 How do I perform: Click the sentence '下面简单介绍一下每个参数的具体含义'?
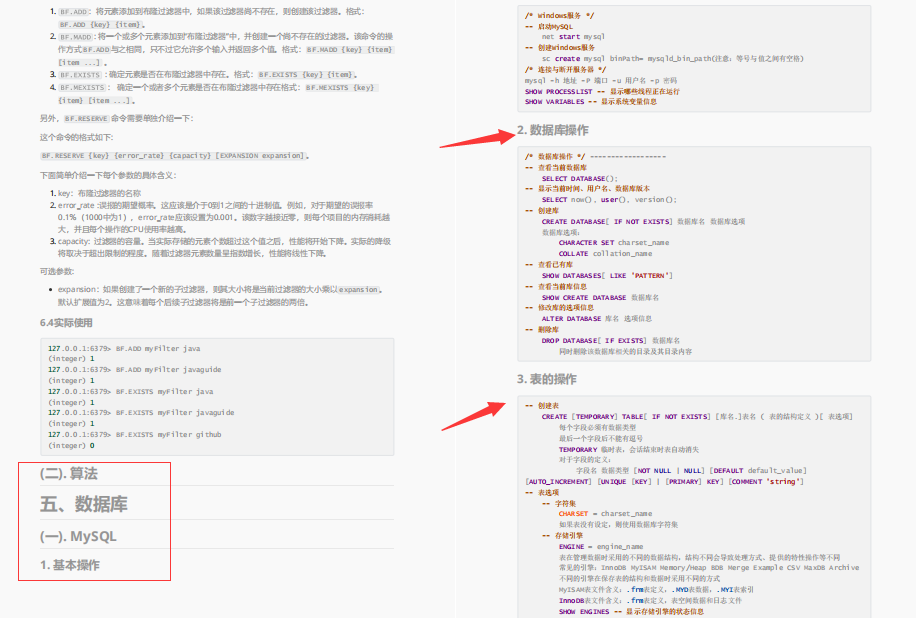coord(108,175)
